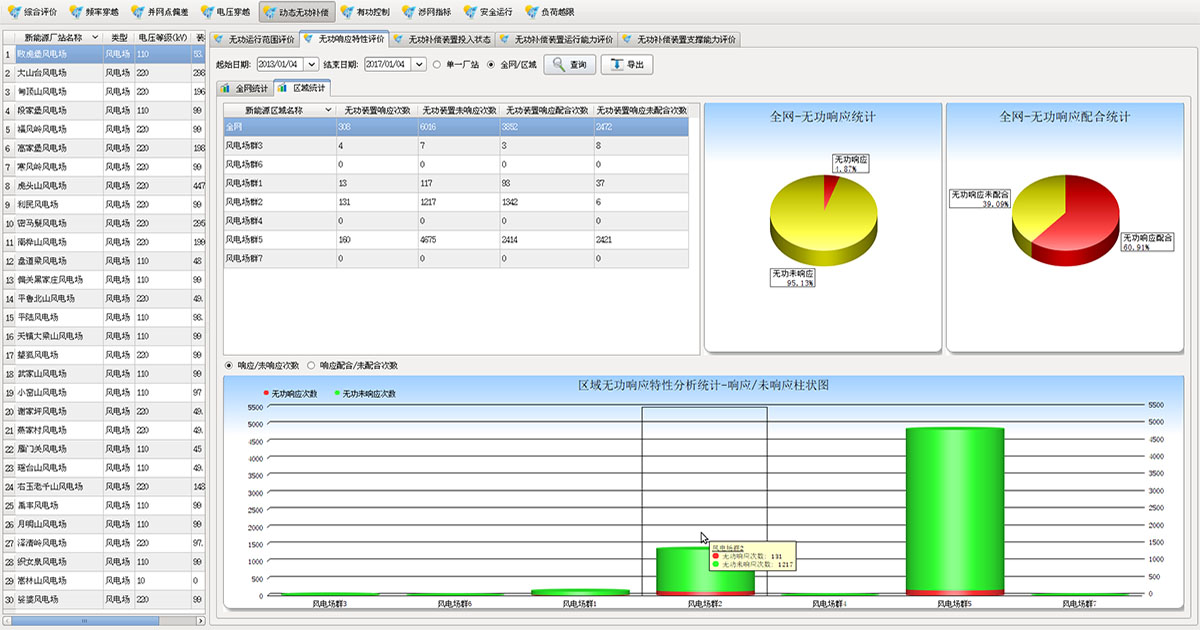This screenshot has height=630, width=1200.
Task: Expand the 结束日期 date dropdown
Action: click(419, 65)
